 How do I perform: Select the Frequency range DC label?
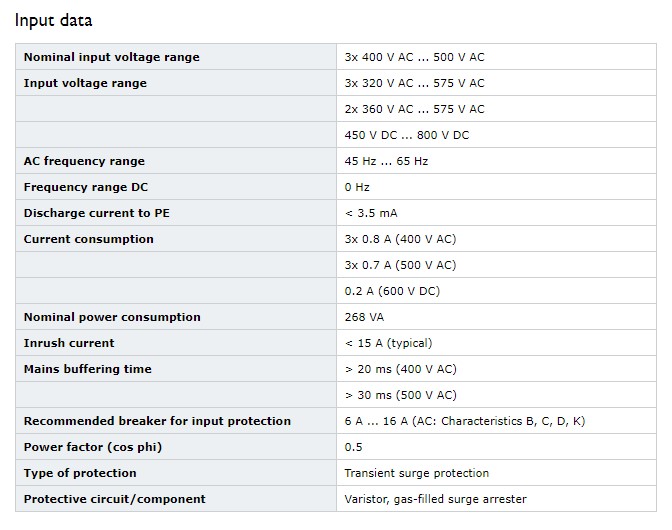86,187
